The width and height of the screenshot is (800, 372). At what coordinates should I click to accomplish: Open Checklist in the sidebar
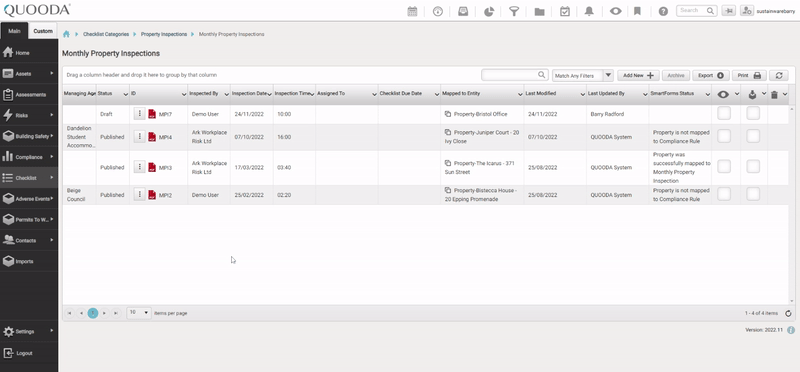click(x=29, y=178)
